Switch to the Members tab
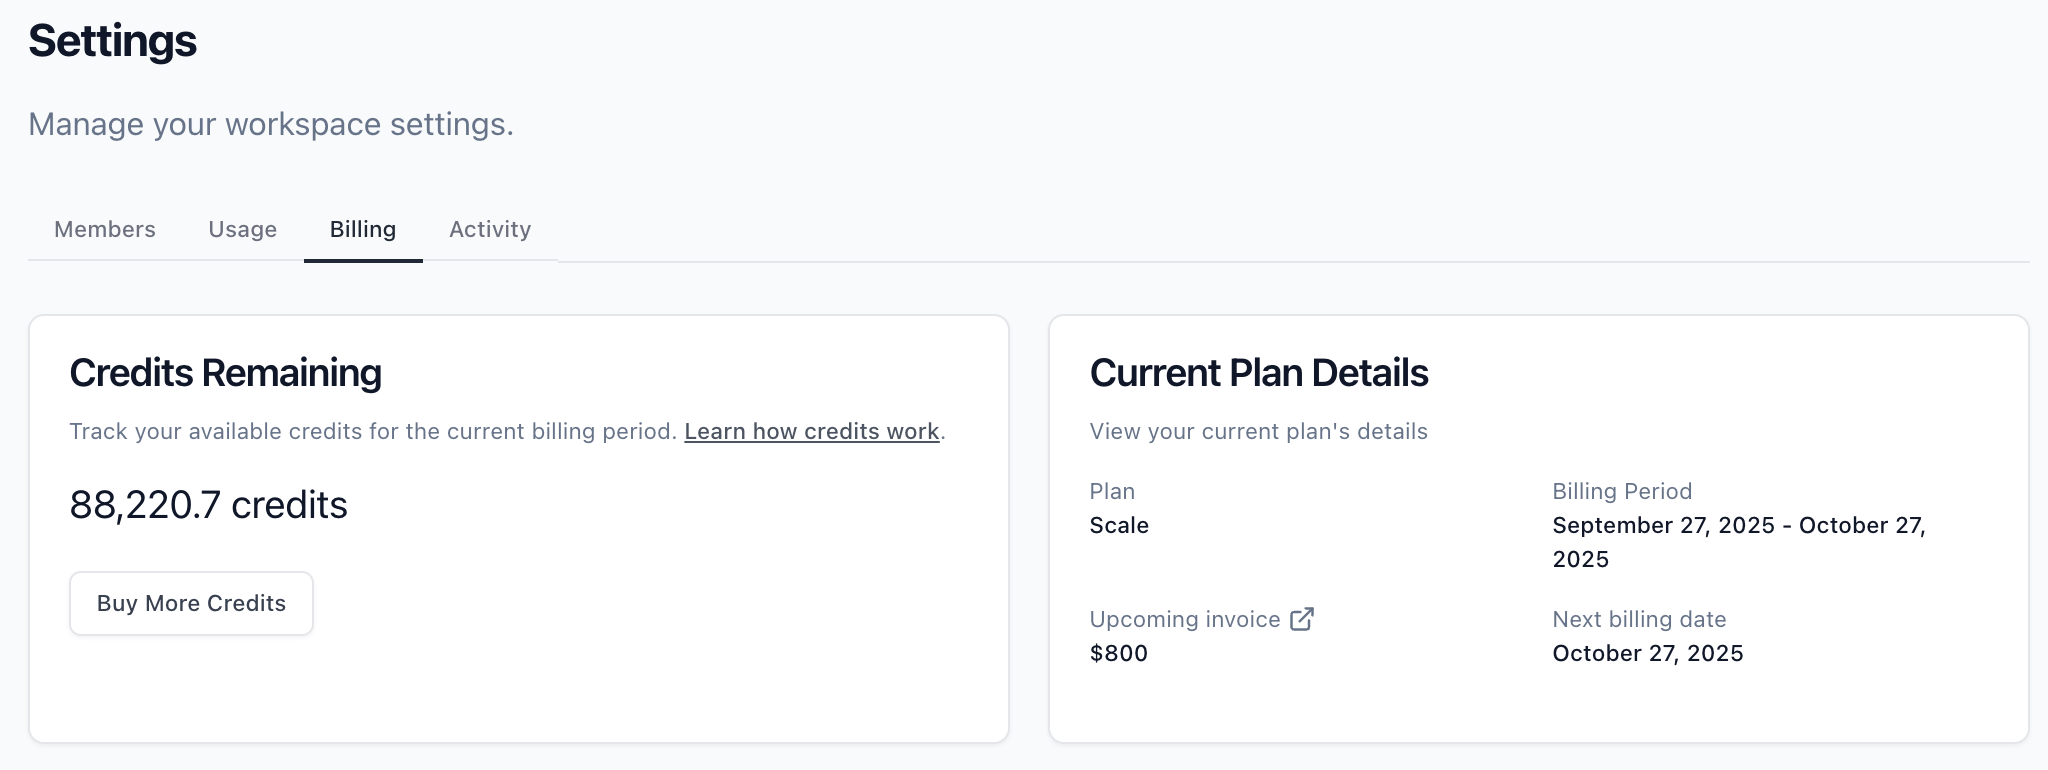 [104, 229]
